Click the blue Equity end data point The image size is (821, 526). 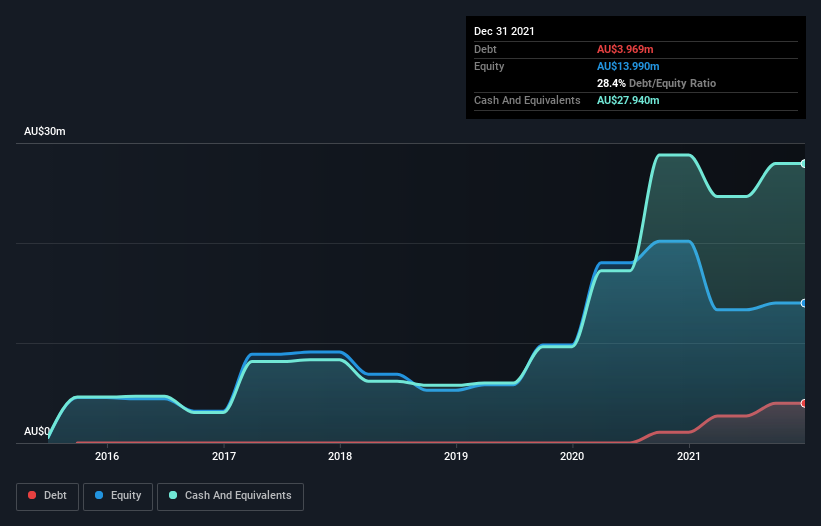point(804,303)
